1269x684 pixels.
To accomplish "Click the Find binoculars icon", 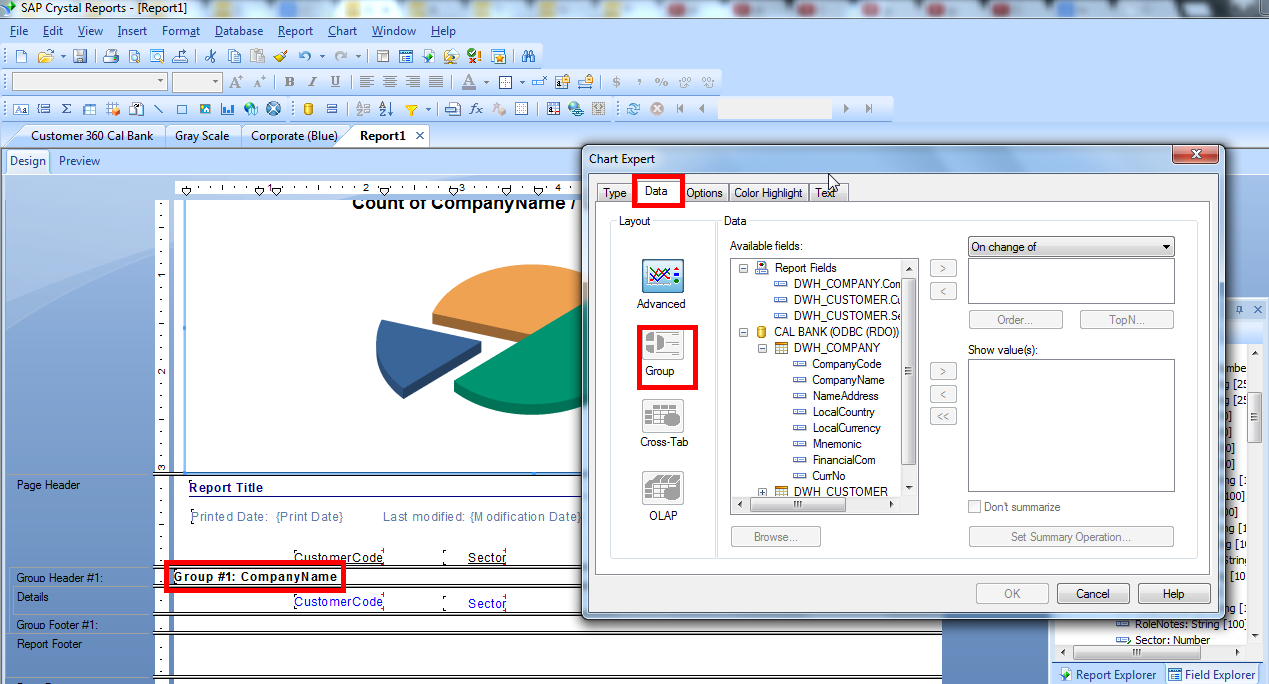I will [x=529, y=56].
